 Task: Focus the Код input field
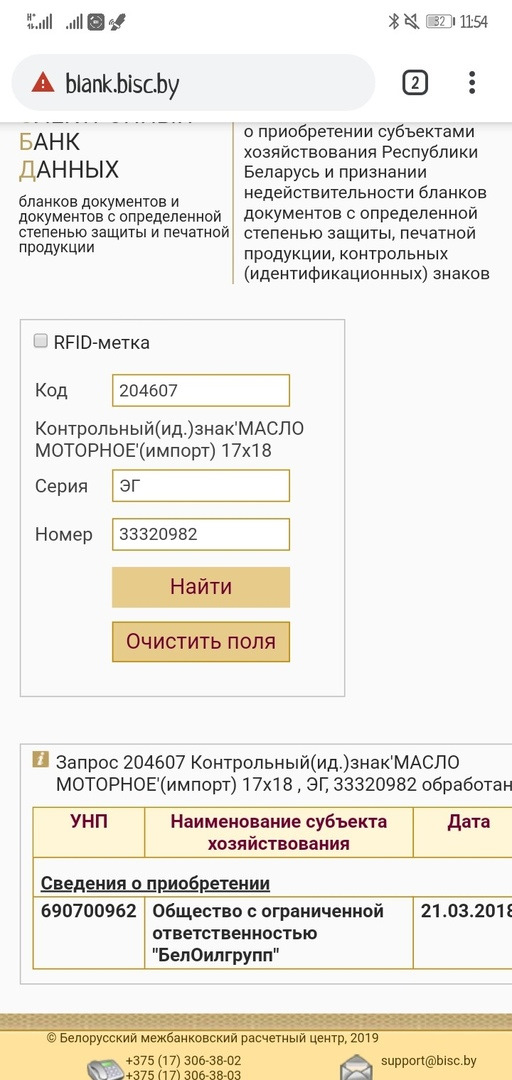[x=201, y=391]
